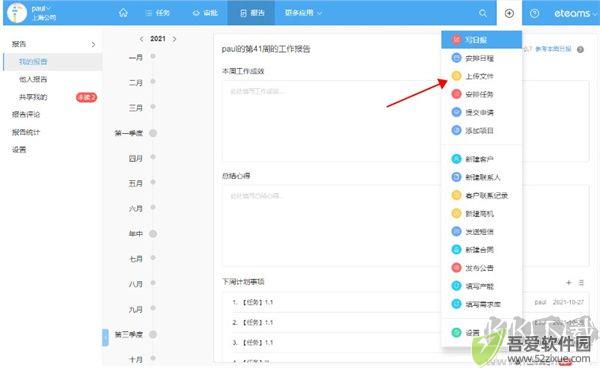This screenshot has height=368, width=600.
Task: Click into the 总结心得 text box
Action: 405,226
